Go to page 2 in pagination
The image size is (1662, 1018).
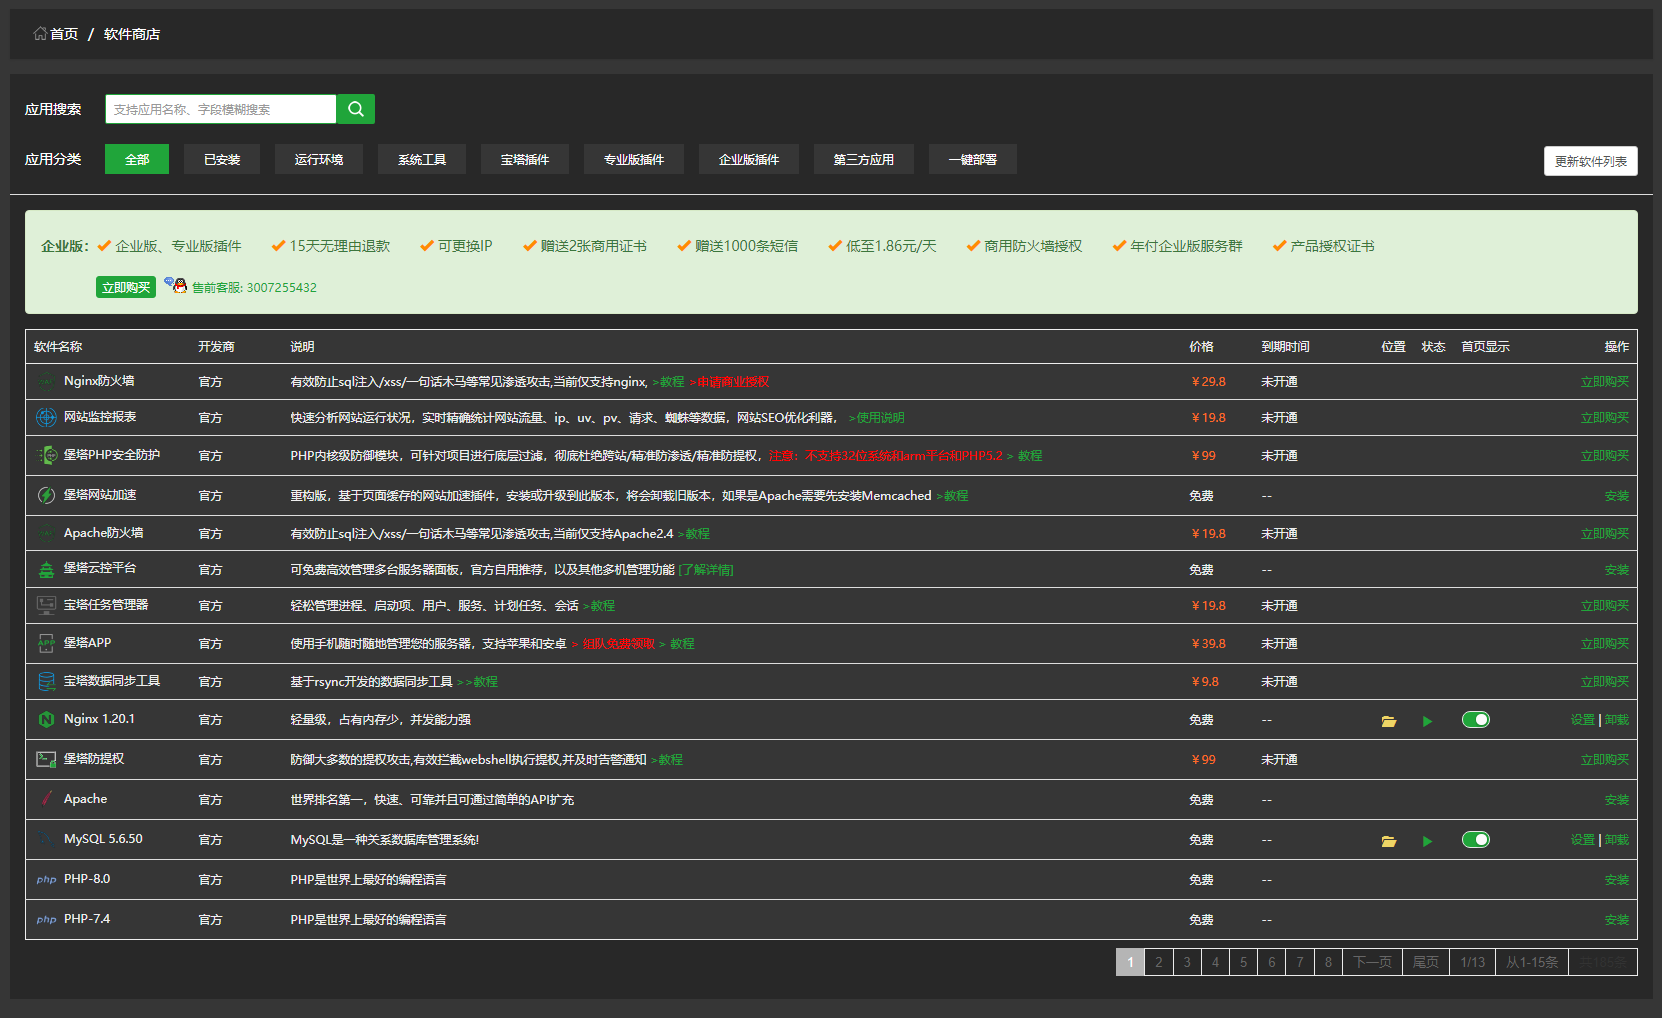[1159, 962]
